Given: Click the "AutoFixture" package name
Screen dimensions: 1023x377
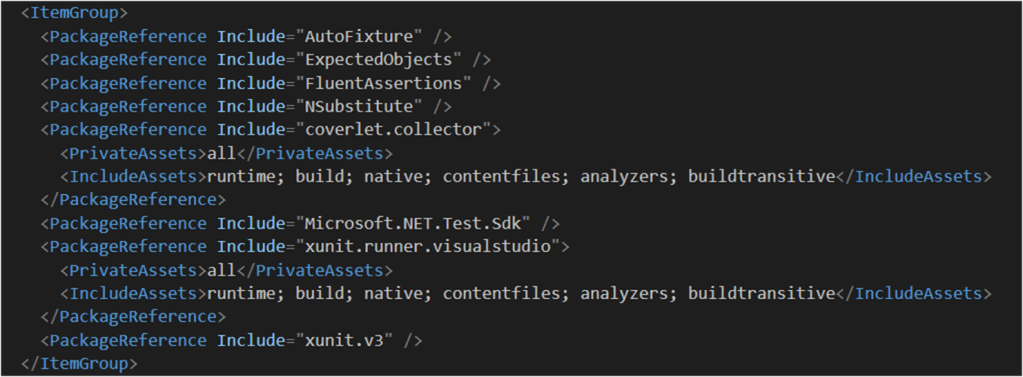Looking at the screenshot, I should coord(359,36).
